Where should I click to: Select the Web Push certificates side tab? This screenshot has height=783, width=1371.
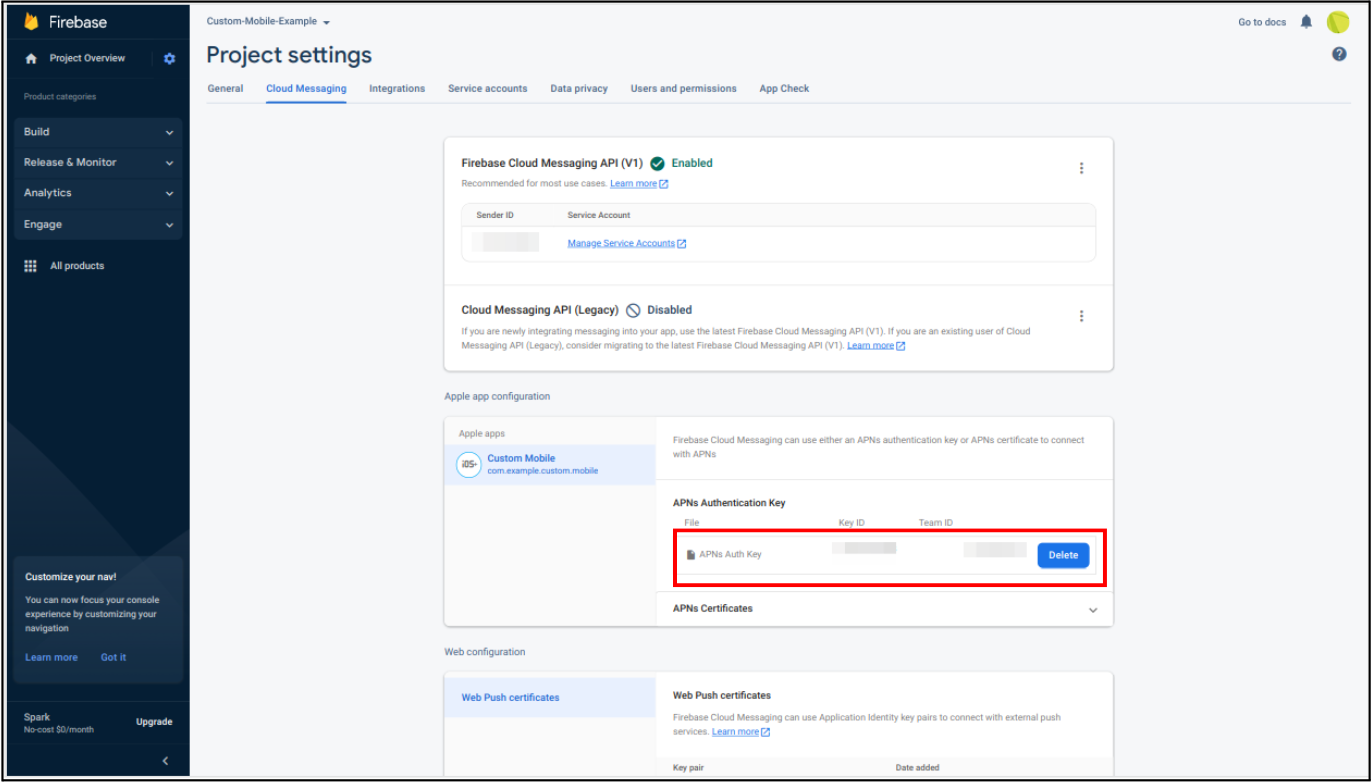550,698
